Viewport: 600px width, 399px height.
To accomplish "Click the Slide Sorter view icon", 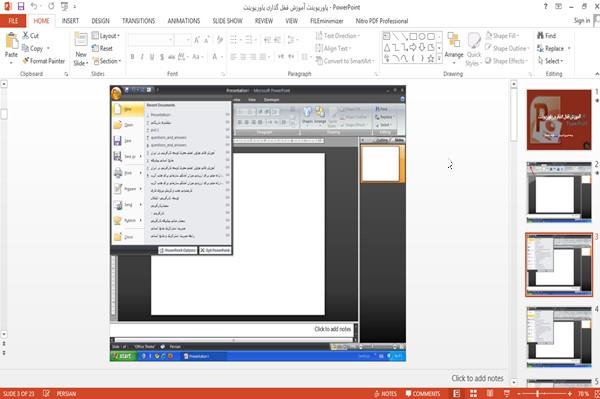I will (x=473, y=393).
